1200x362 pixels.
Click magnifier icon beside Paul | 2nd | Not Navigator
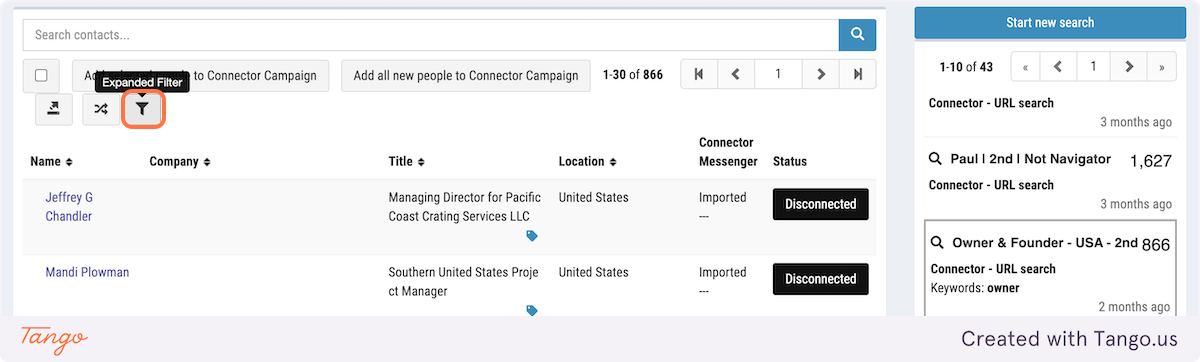pyautogui.click(x=936, y=159)
